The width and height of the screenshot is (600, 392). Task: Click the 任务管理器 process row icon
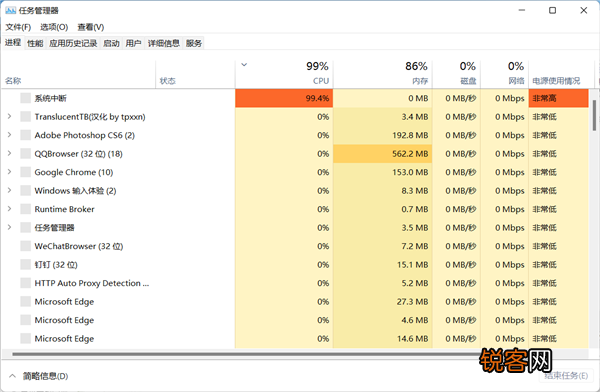tap(26, 227)
